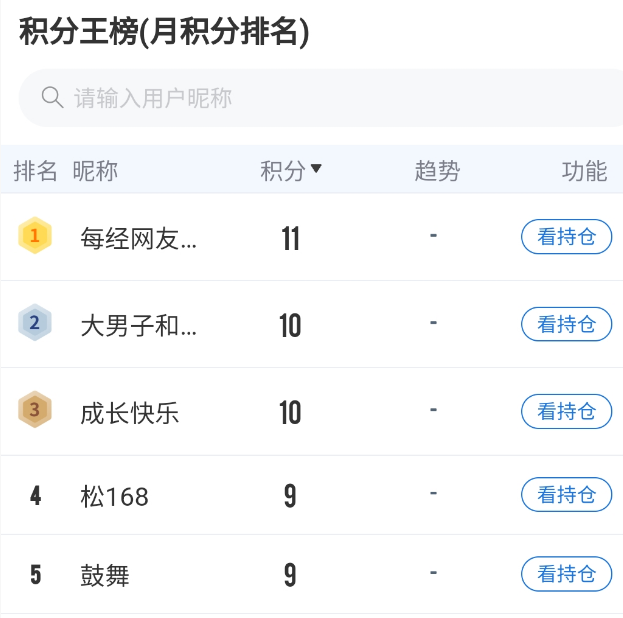Open 看持仓 for 鼓舞
The height and width of the screenshot is (618, 623).
click(566, 574)
